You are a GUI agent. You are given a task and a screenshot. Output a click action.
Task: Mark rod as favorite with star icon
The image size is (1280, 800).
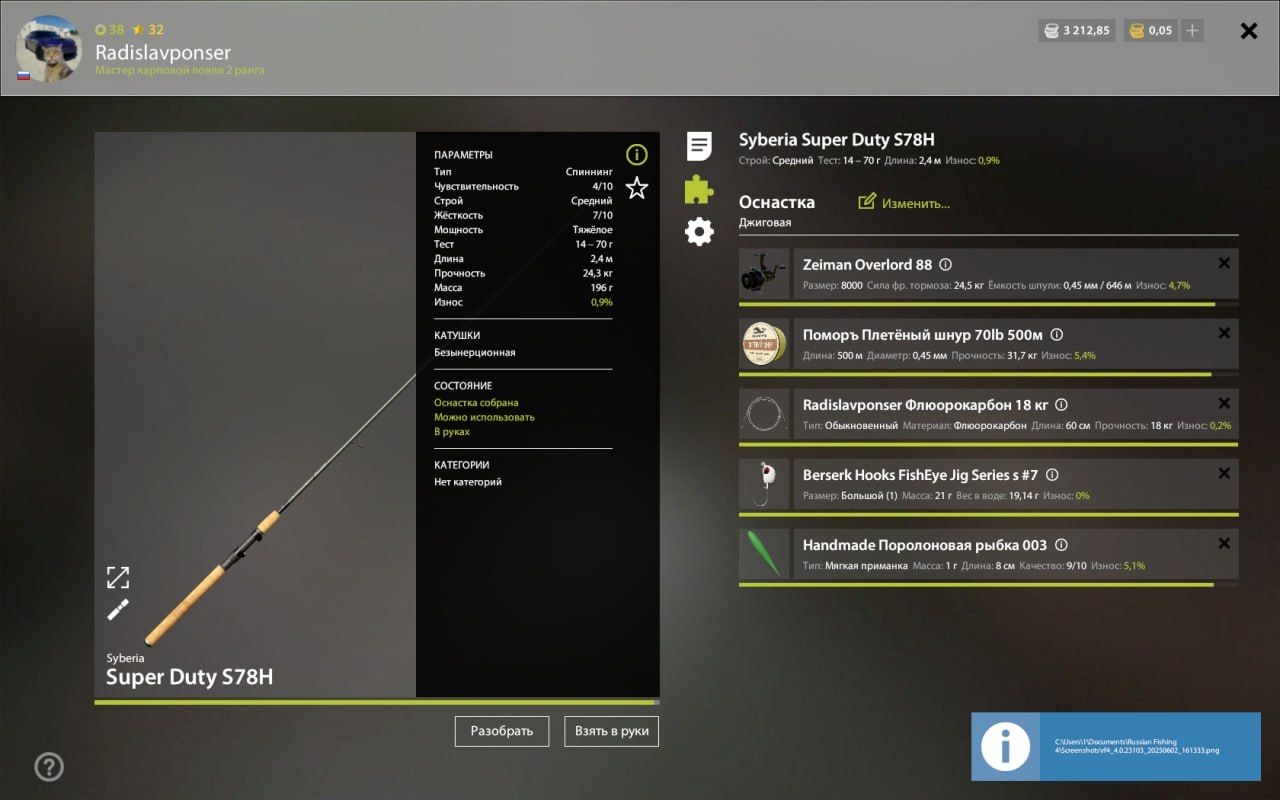[x=637, y=188]
